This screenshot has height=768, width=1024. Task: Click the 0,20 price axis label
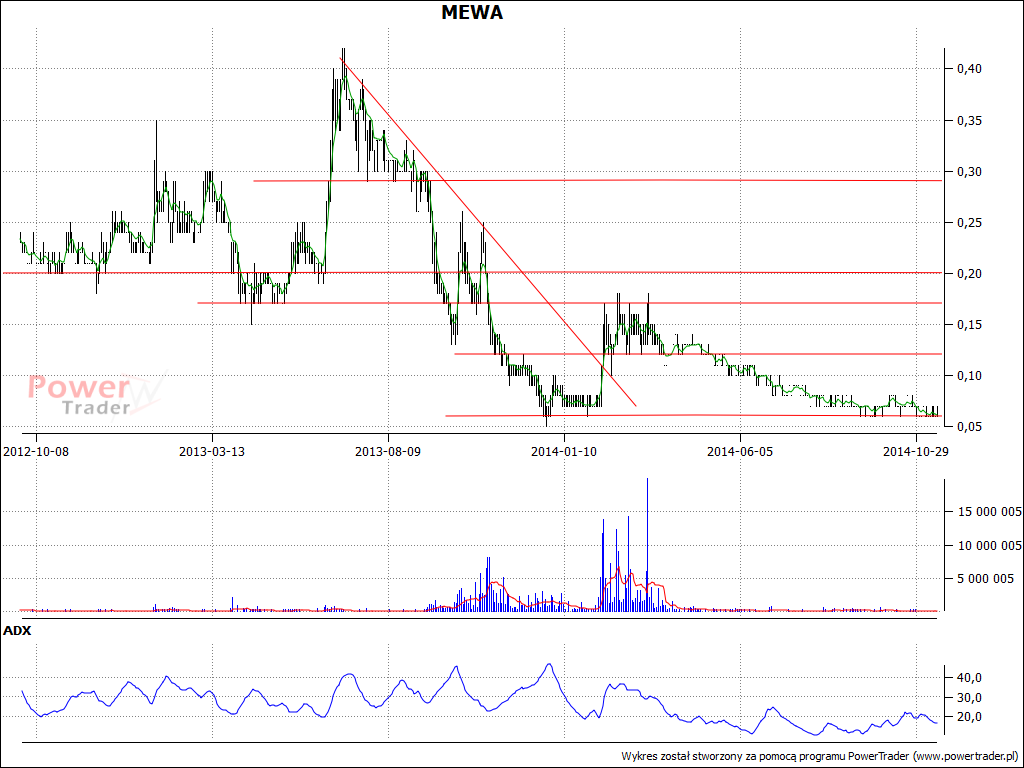pos(970,274)
